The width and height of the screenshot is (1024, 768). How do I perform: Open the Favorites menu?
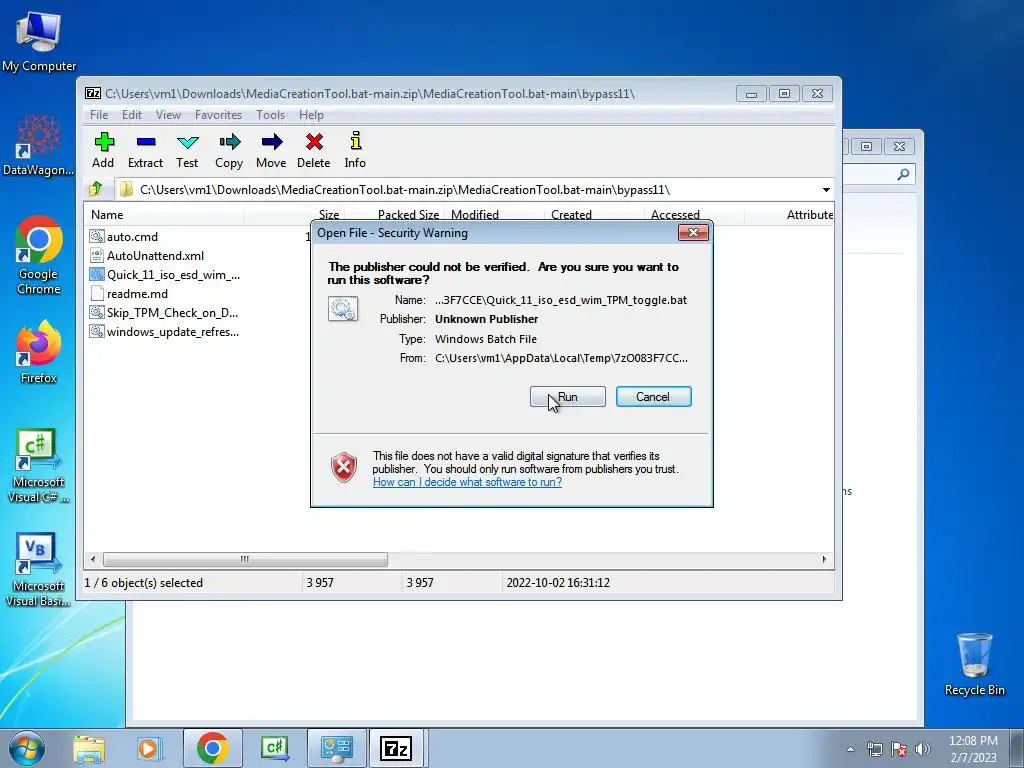coord(218,115)
